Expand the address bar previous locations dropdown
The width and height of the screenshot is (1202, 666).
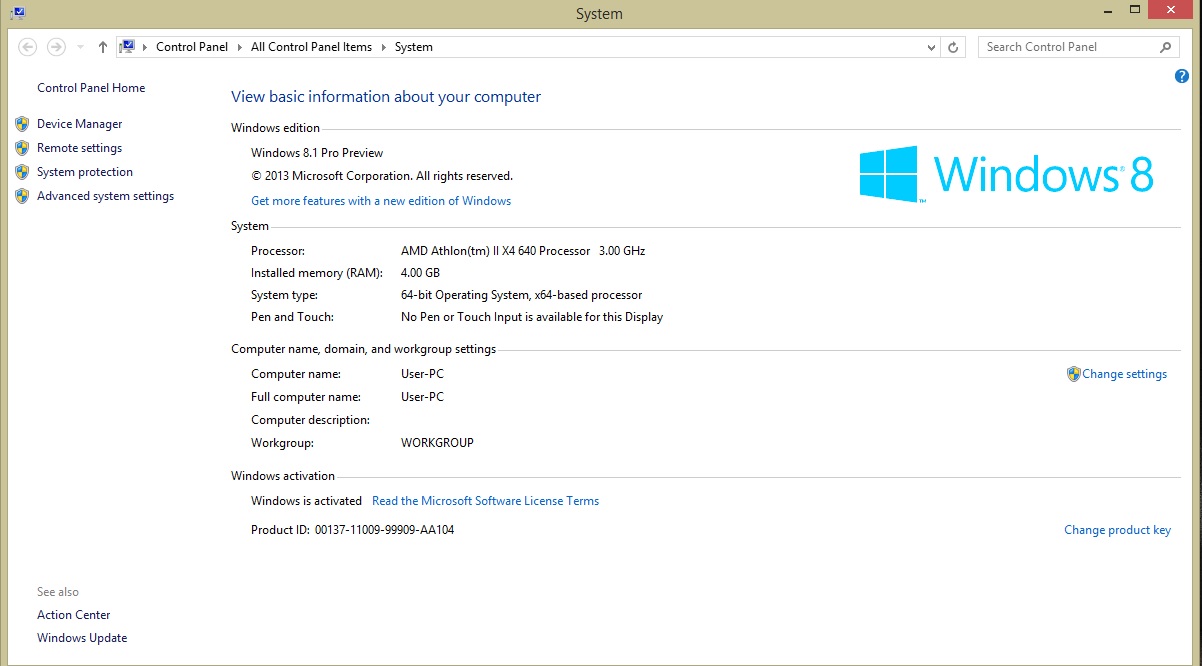(x=931, y=47)
